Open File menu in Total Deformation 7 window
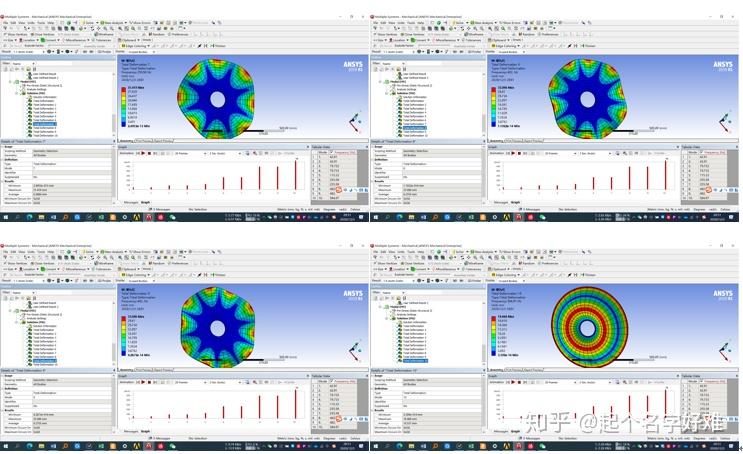Screen dimensions: 743x454 click(6, 22)
